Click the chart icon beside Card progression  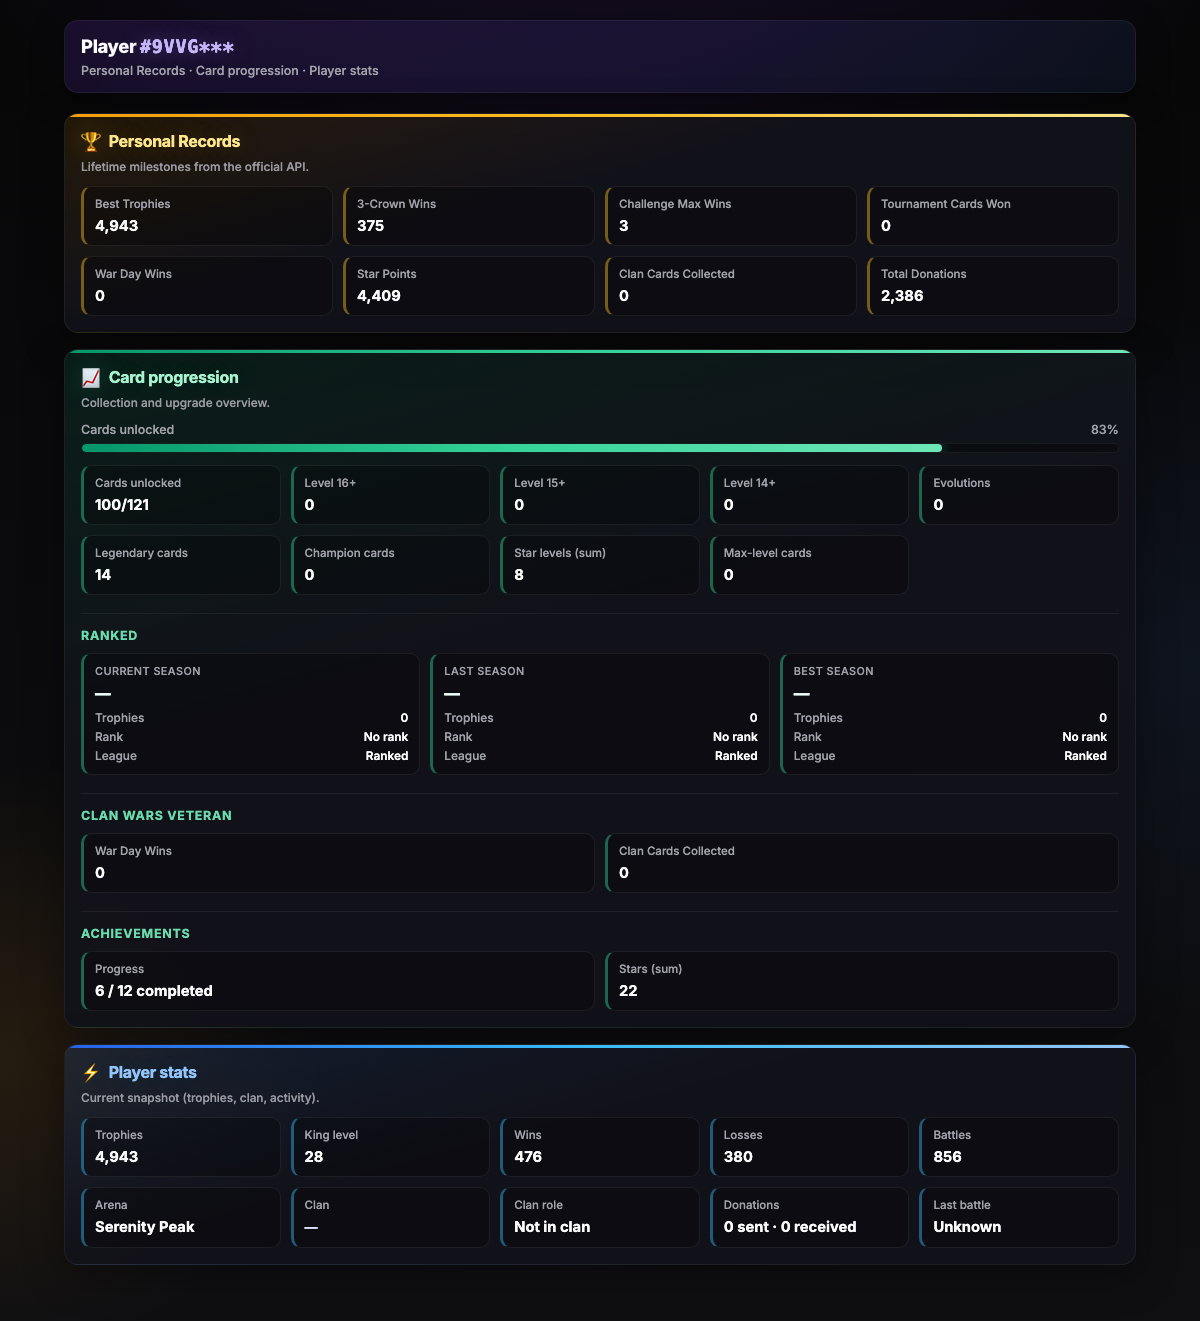click(x=91, y=378)
